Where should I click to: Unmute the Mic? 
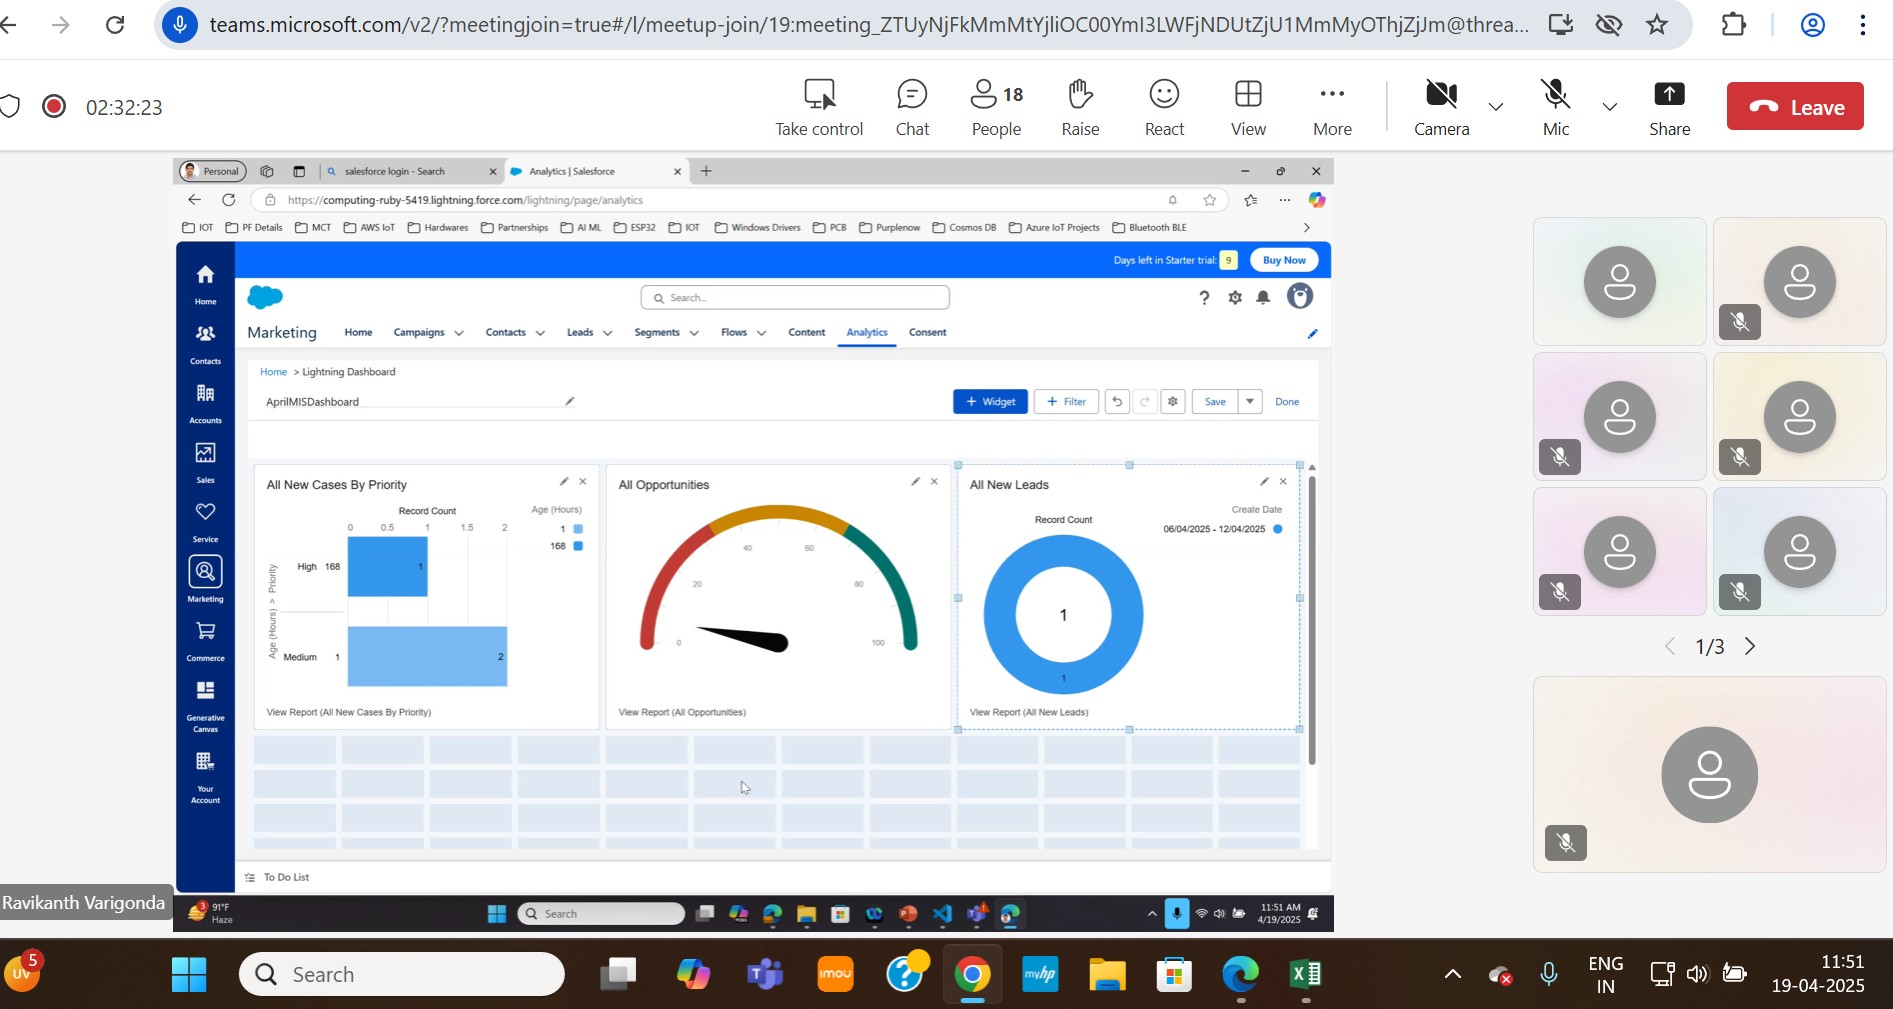point(1556,107)
